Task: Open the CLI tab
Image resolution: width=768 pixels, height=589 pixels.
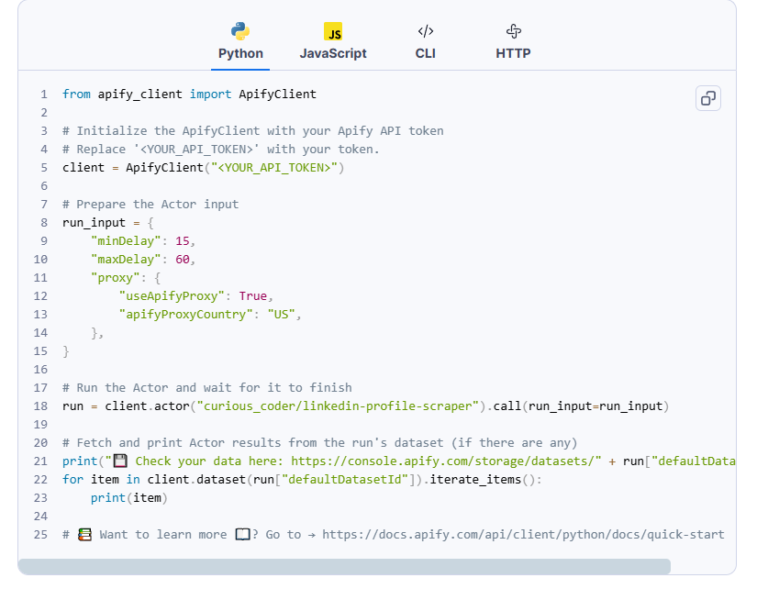Action: coord(425,54)
